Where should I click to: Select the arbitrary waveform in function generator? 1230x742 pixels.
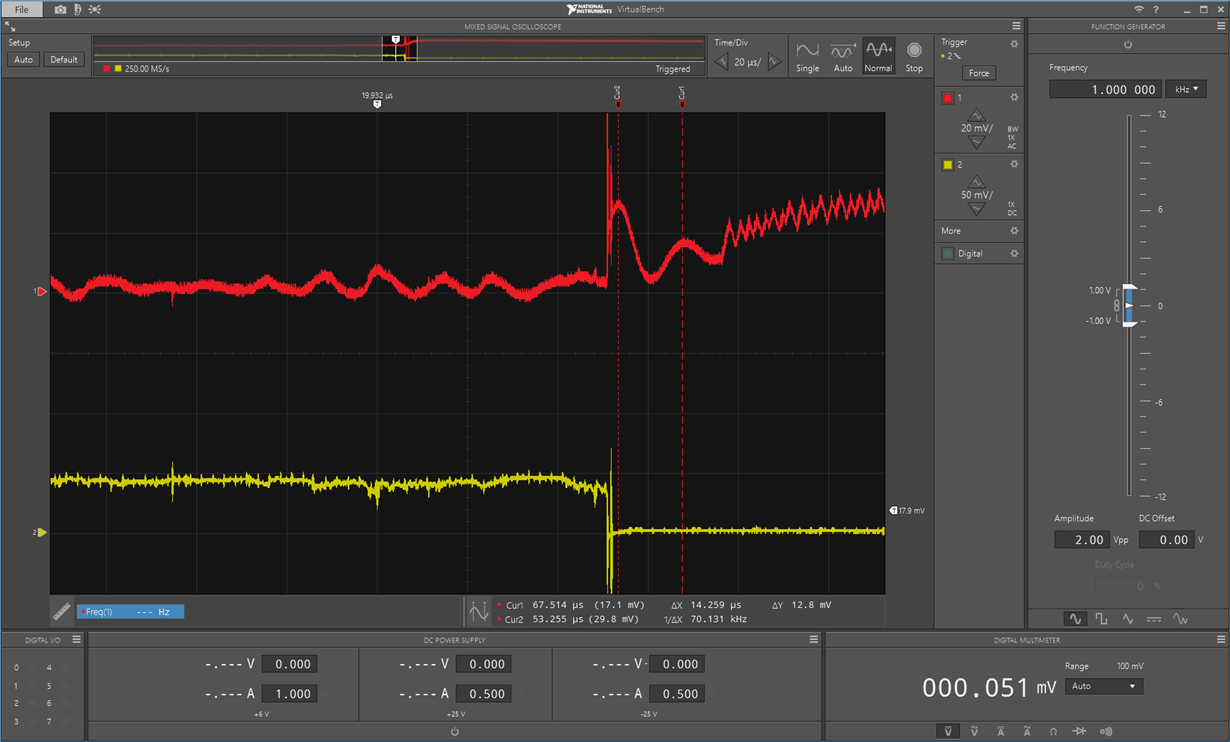[1181, 620]
